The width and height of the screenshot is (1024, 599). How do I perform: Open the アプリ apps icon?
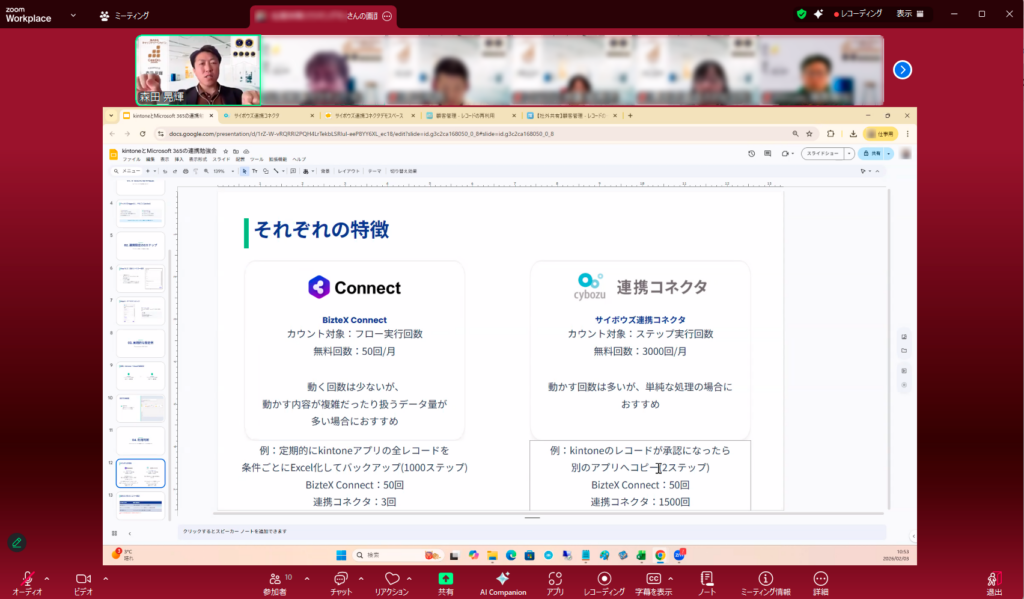(555, 579)
